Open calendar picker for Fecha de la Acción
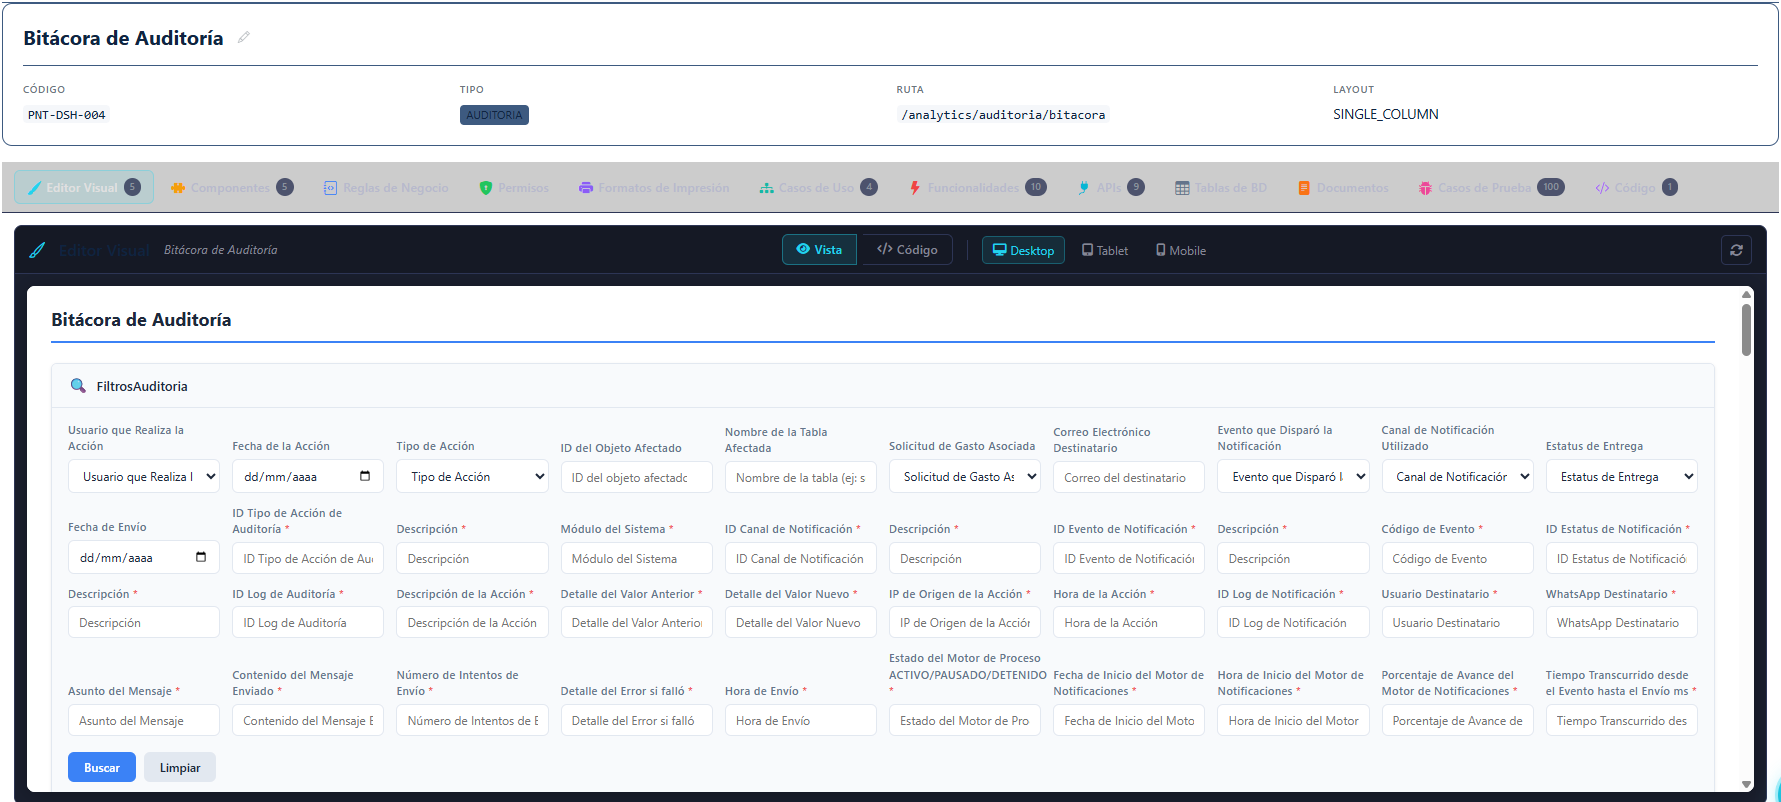The width and height of the screenshot is (1781, 802). pos(365,476)
